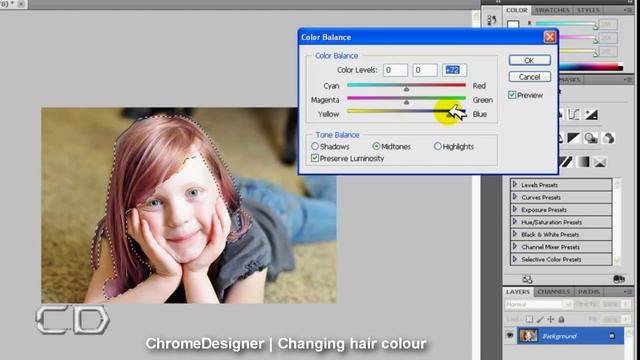Expand Levels Presets
This screenshot has height=360, width=640.
(x=515, y=184)
